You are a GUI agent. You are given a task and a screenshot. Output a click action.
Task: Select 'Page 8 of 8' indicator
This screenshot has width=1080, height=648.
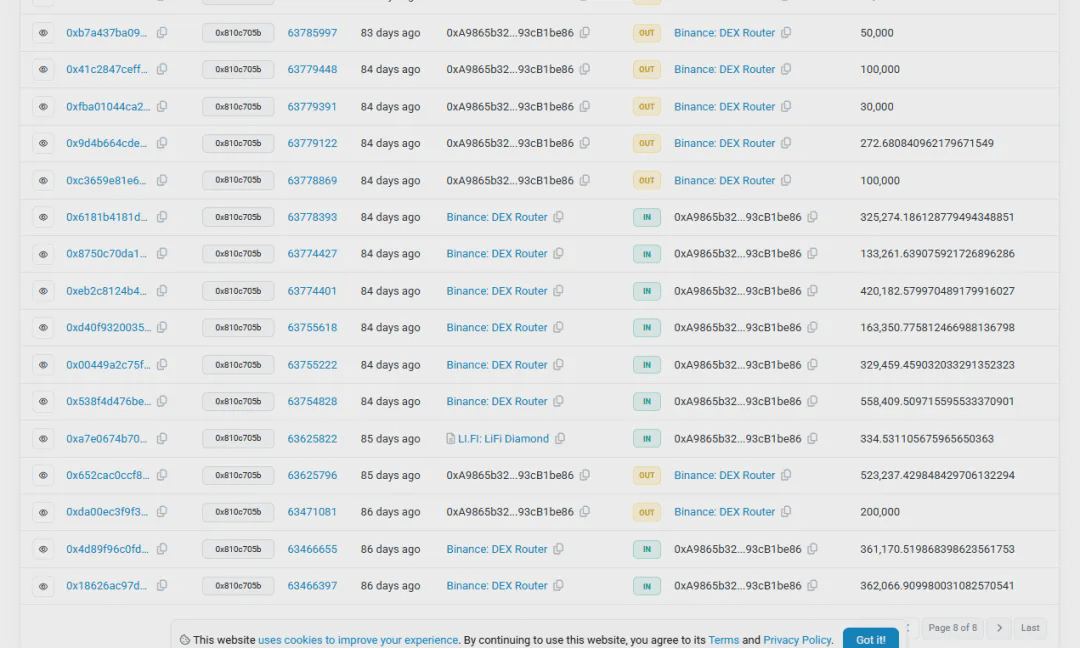tap(952, 628)
